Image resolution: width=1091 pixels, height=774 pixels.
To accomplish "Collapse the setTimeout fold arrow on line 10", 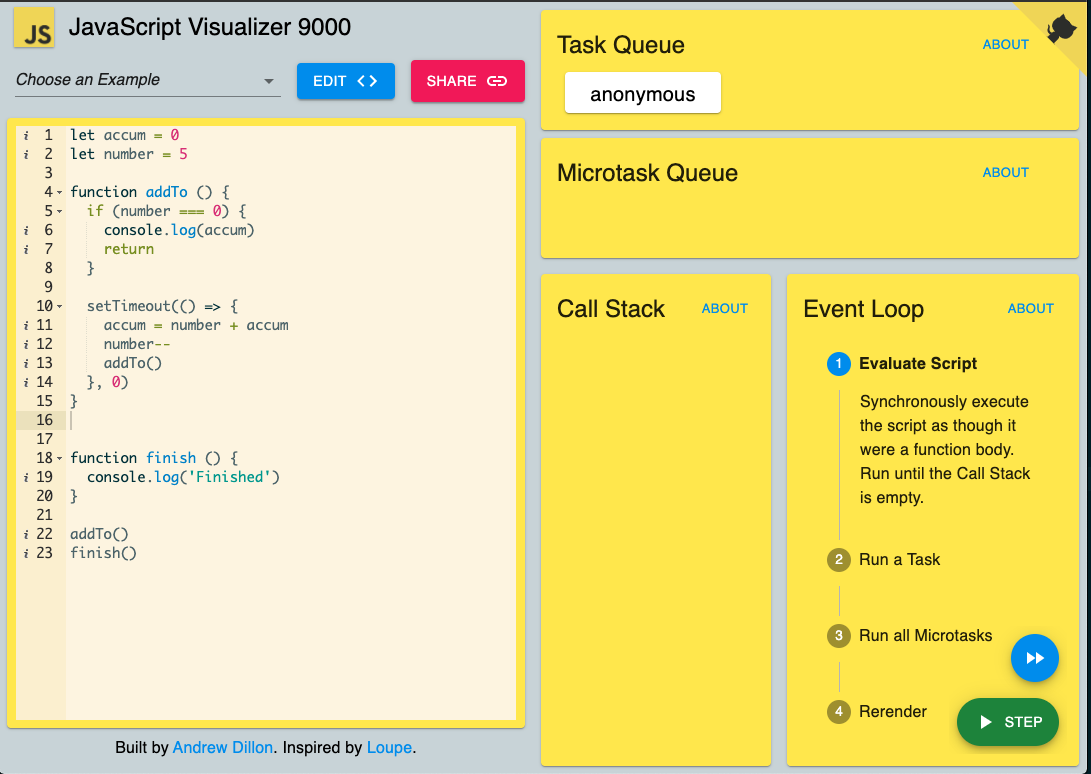I will click(60, 306).
